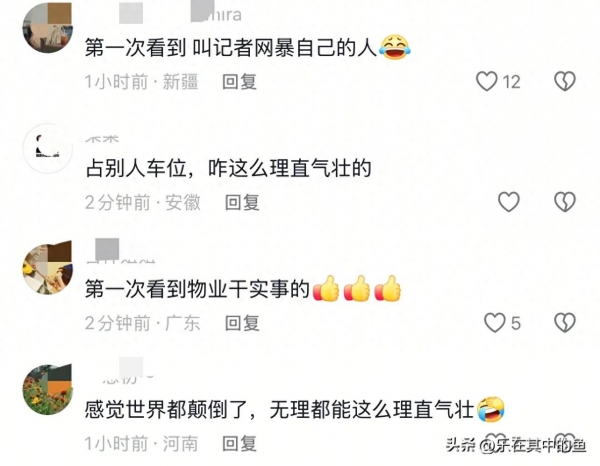
Task: Tap the crying-laughing emoji in the first comment
Action: (395, 47)
